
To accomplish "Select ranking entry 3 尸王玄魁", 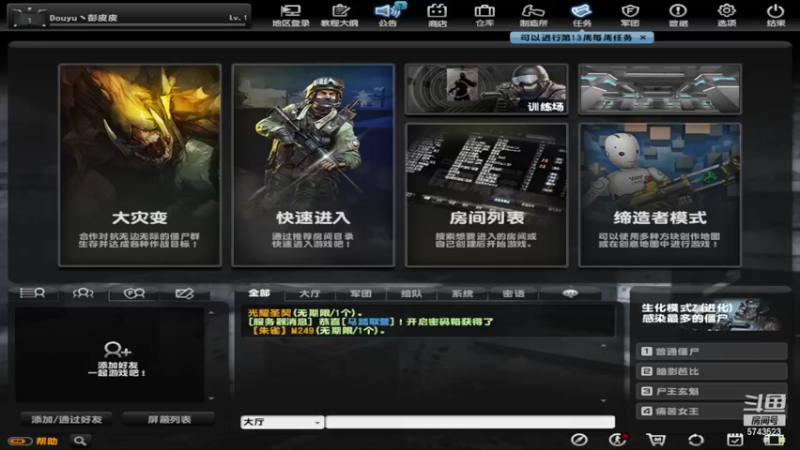I will 711,391.
